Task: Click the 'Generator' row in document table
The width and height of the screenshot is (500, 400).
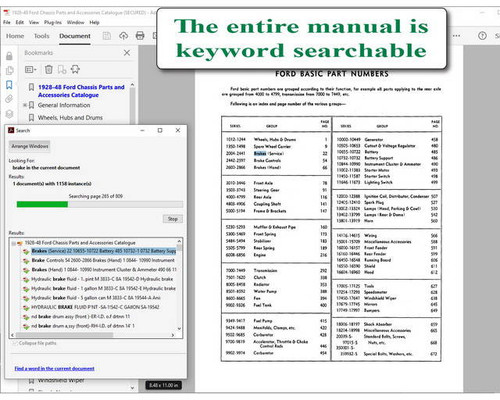Action: [387, 140]
